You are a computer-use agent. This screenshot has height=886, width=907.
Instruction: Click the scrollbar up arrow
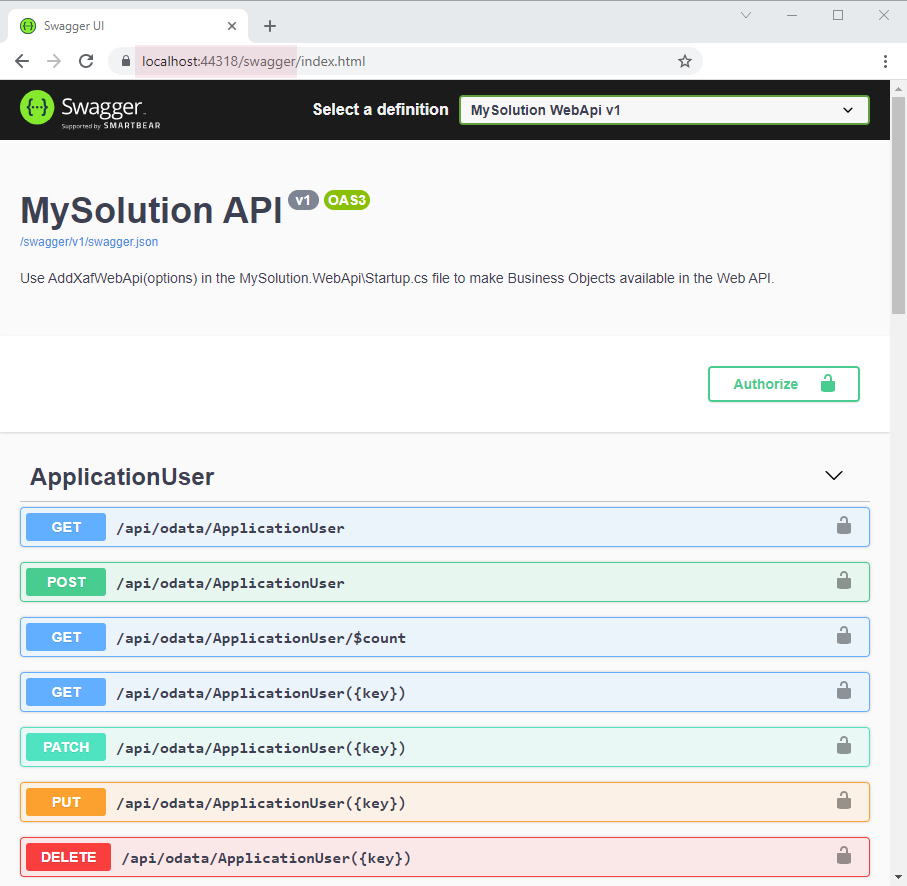pyautogui.click(x=898, y=88)
